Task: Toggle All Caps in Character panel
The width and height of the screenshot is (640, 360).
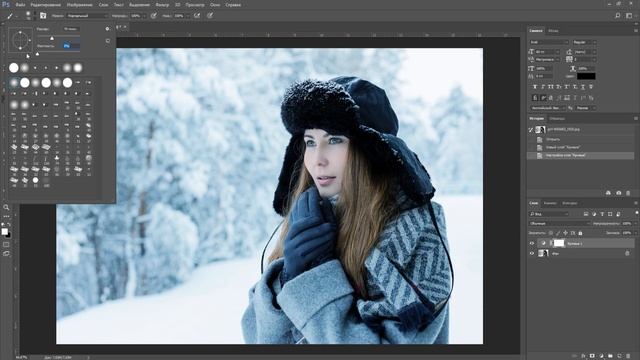Action: 551,87
